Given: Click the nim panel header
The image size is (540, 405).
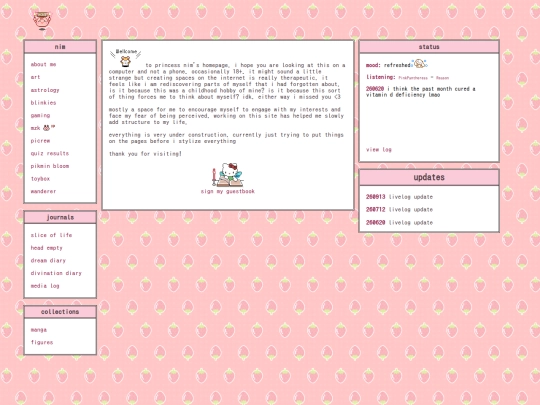Looking at the screenshot, I should tap(60, 47).
